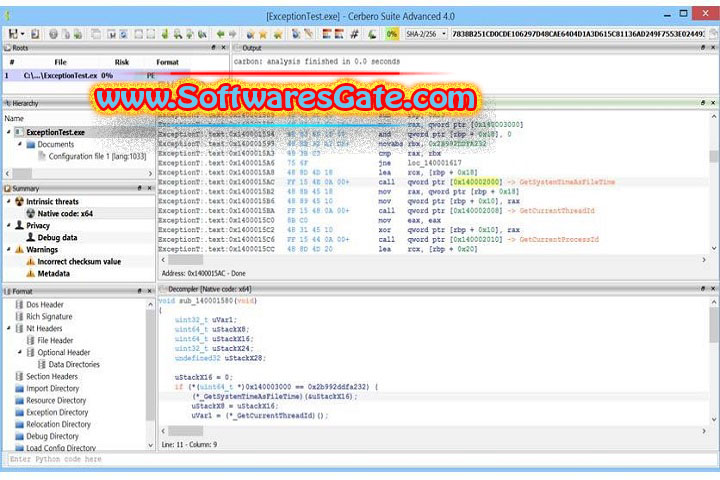Open Resource Directory in Format tree

click(56, 400)
